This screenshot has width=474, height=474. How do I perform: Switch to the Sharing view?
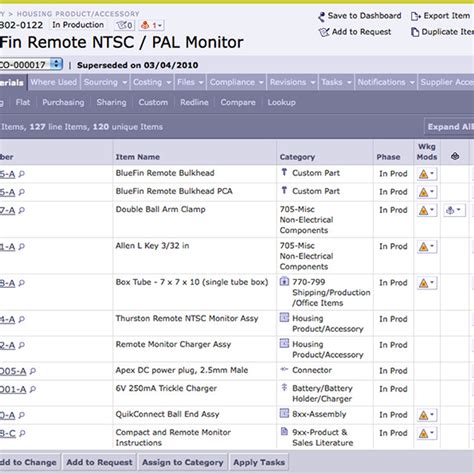(x=111, y=102)
